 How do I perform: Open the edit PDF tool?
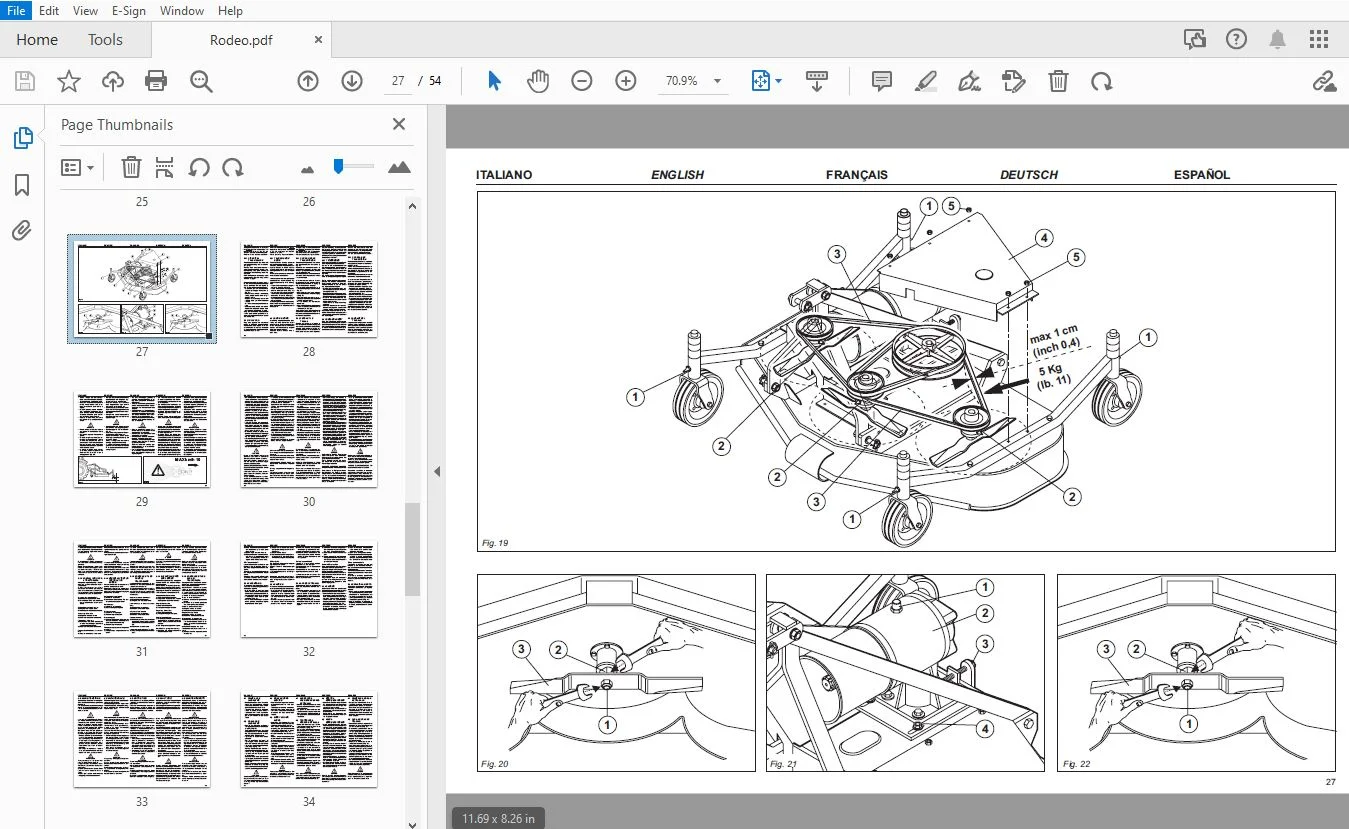pyautogui.click(x=1014, y=81)
